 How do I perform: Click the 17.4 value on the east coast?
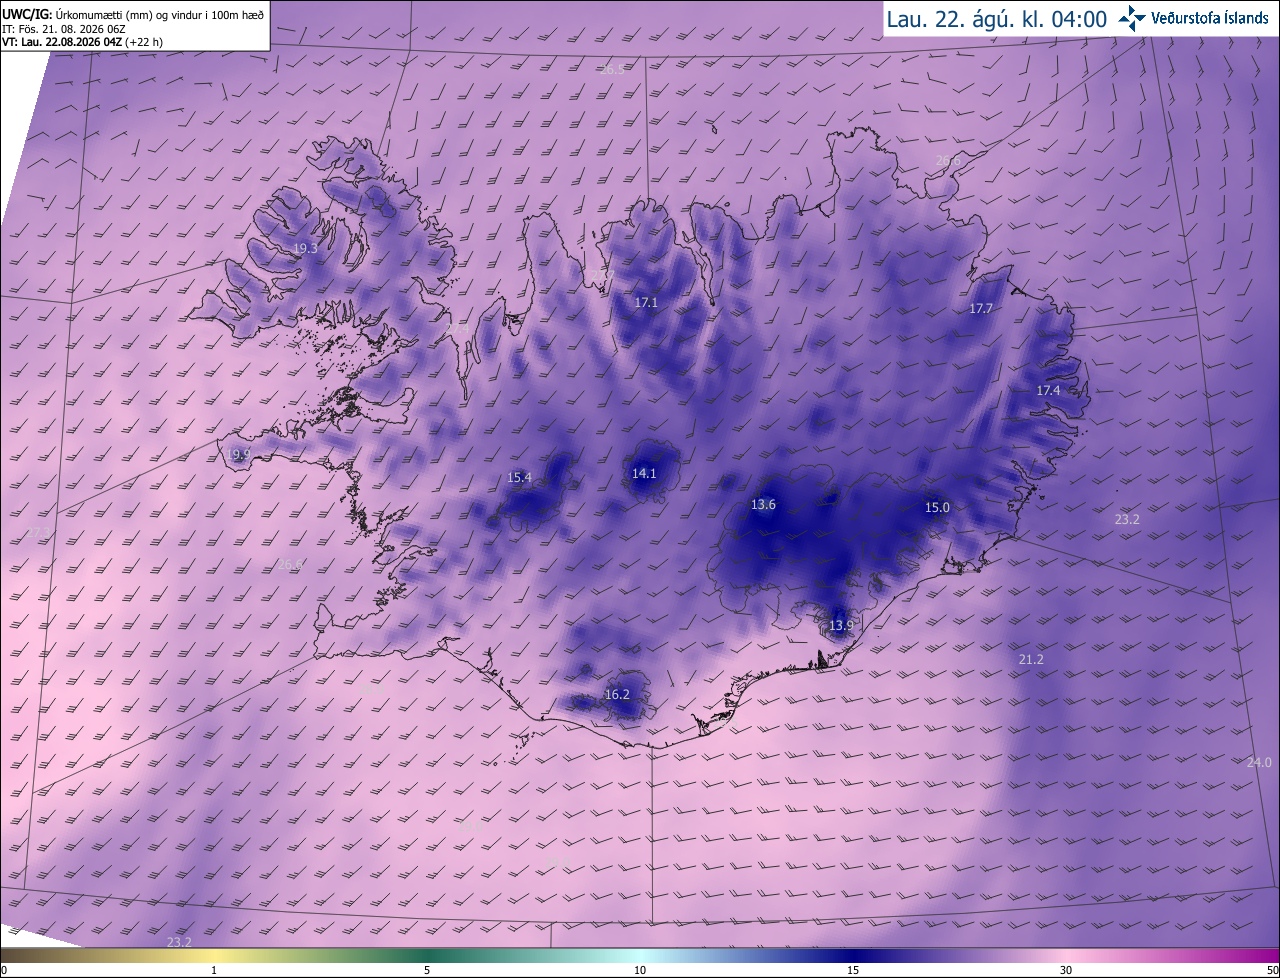click(1048, 391)
